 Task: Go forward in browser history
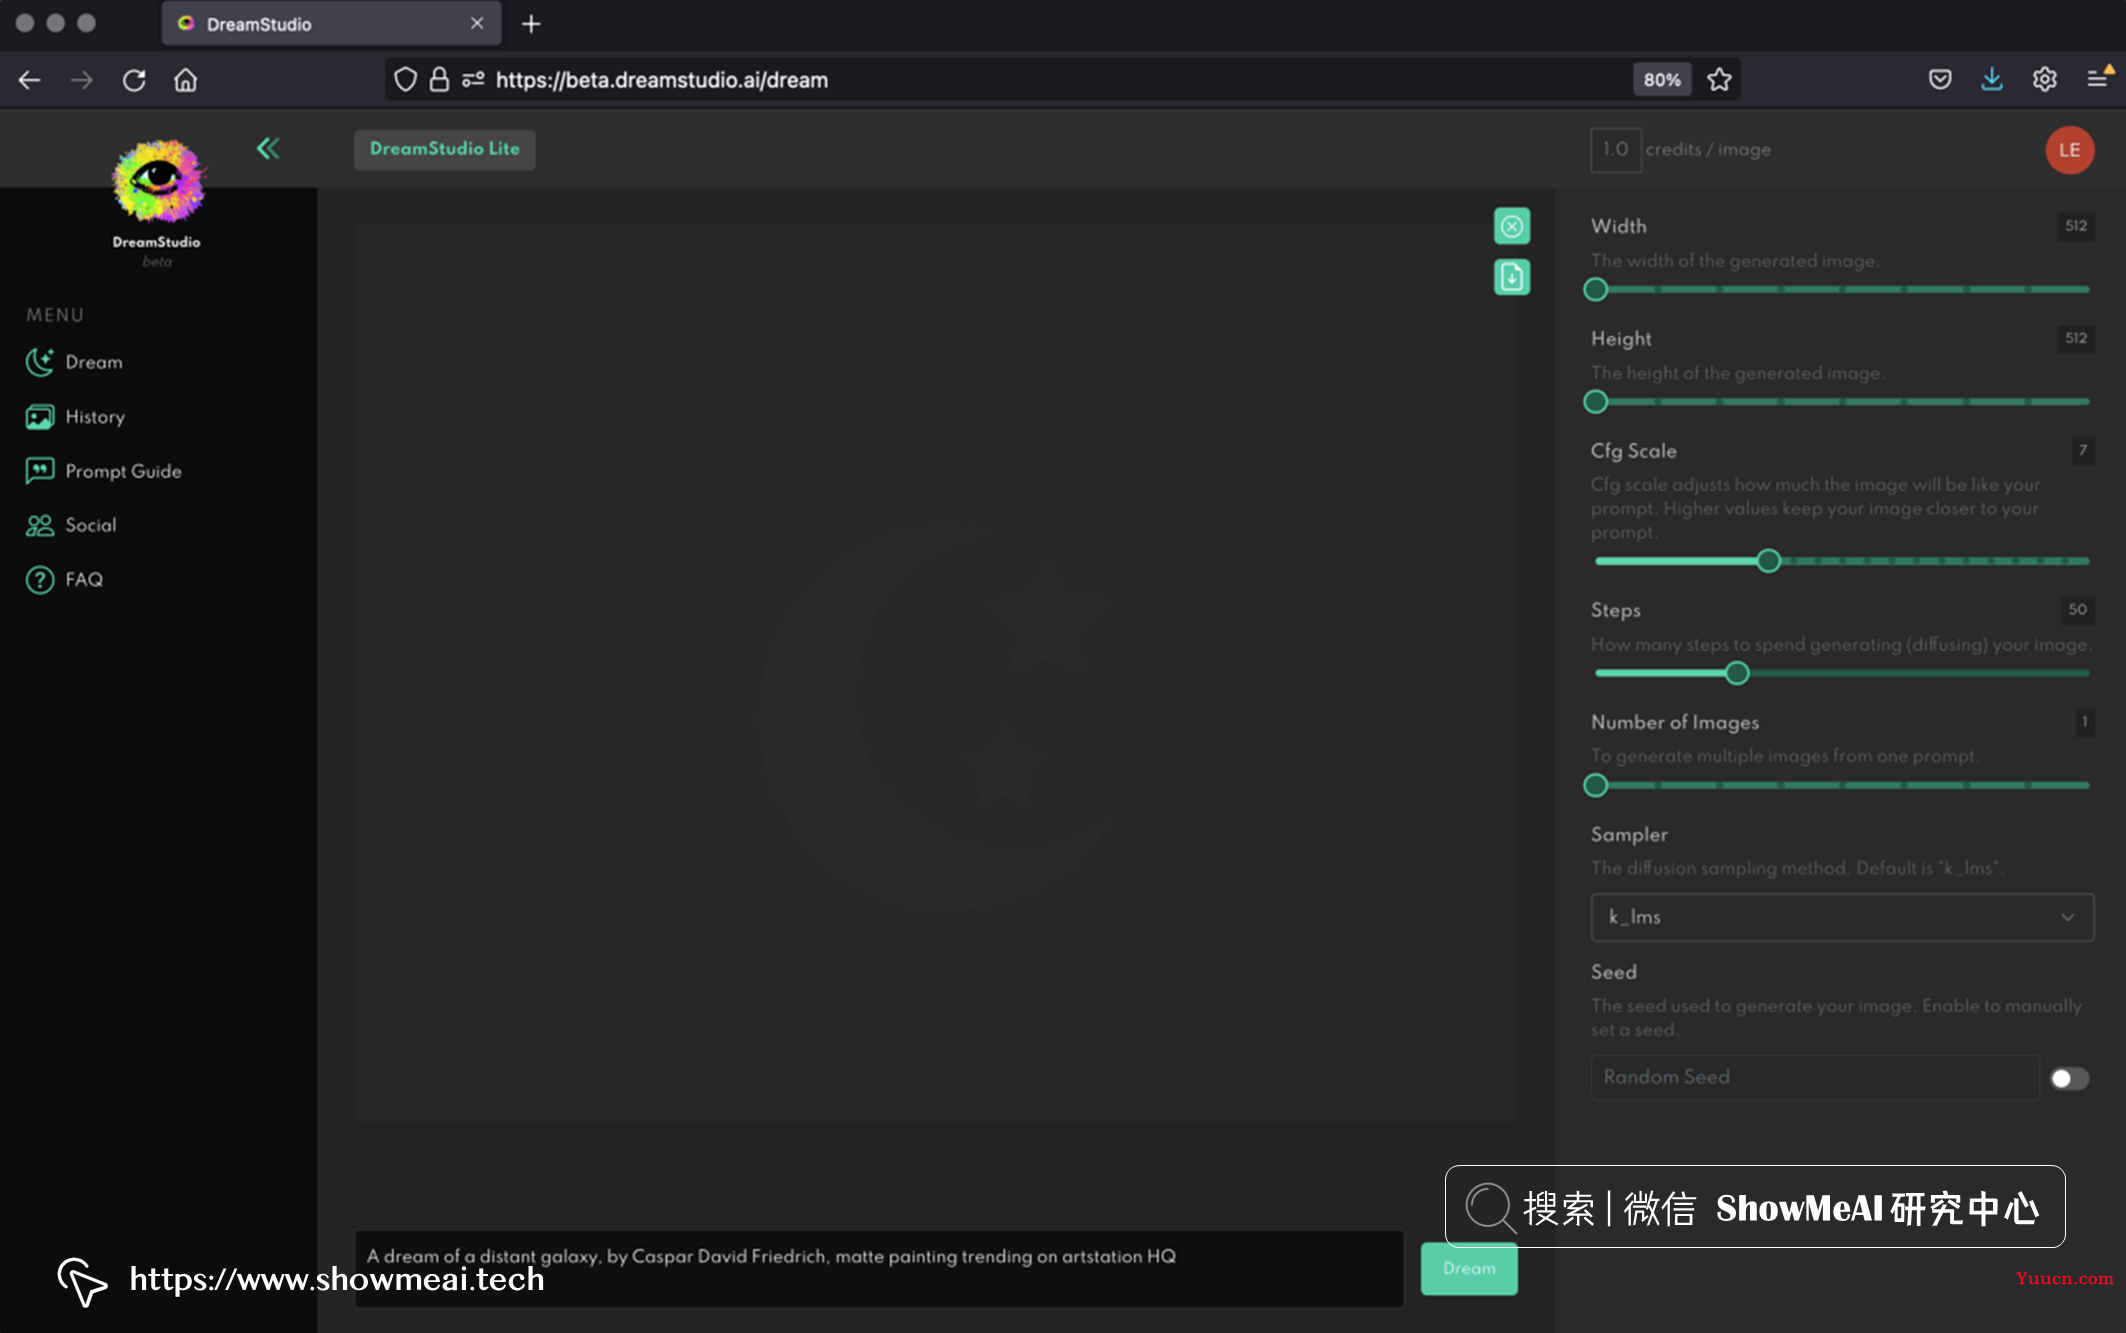82,80
